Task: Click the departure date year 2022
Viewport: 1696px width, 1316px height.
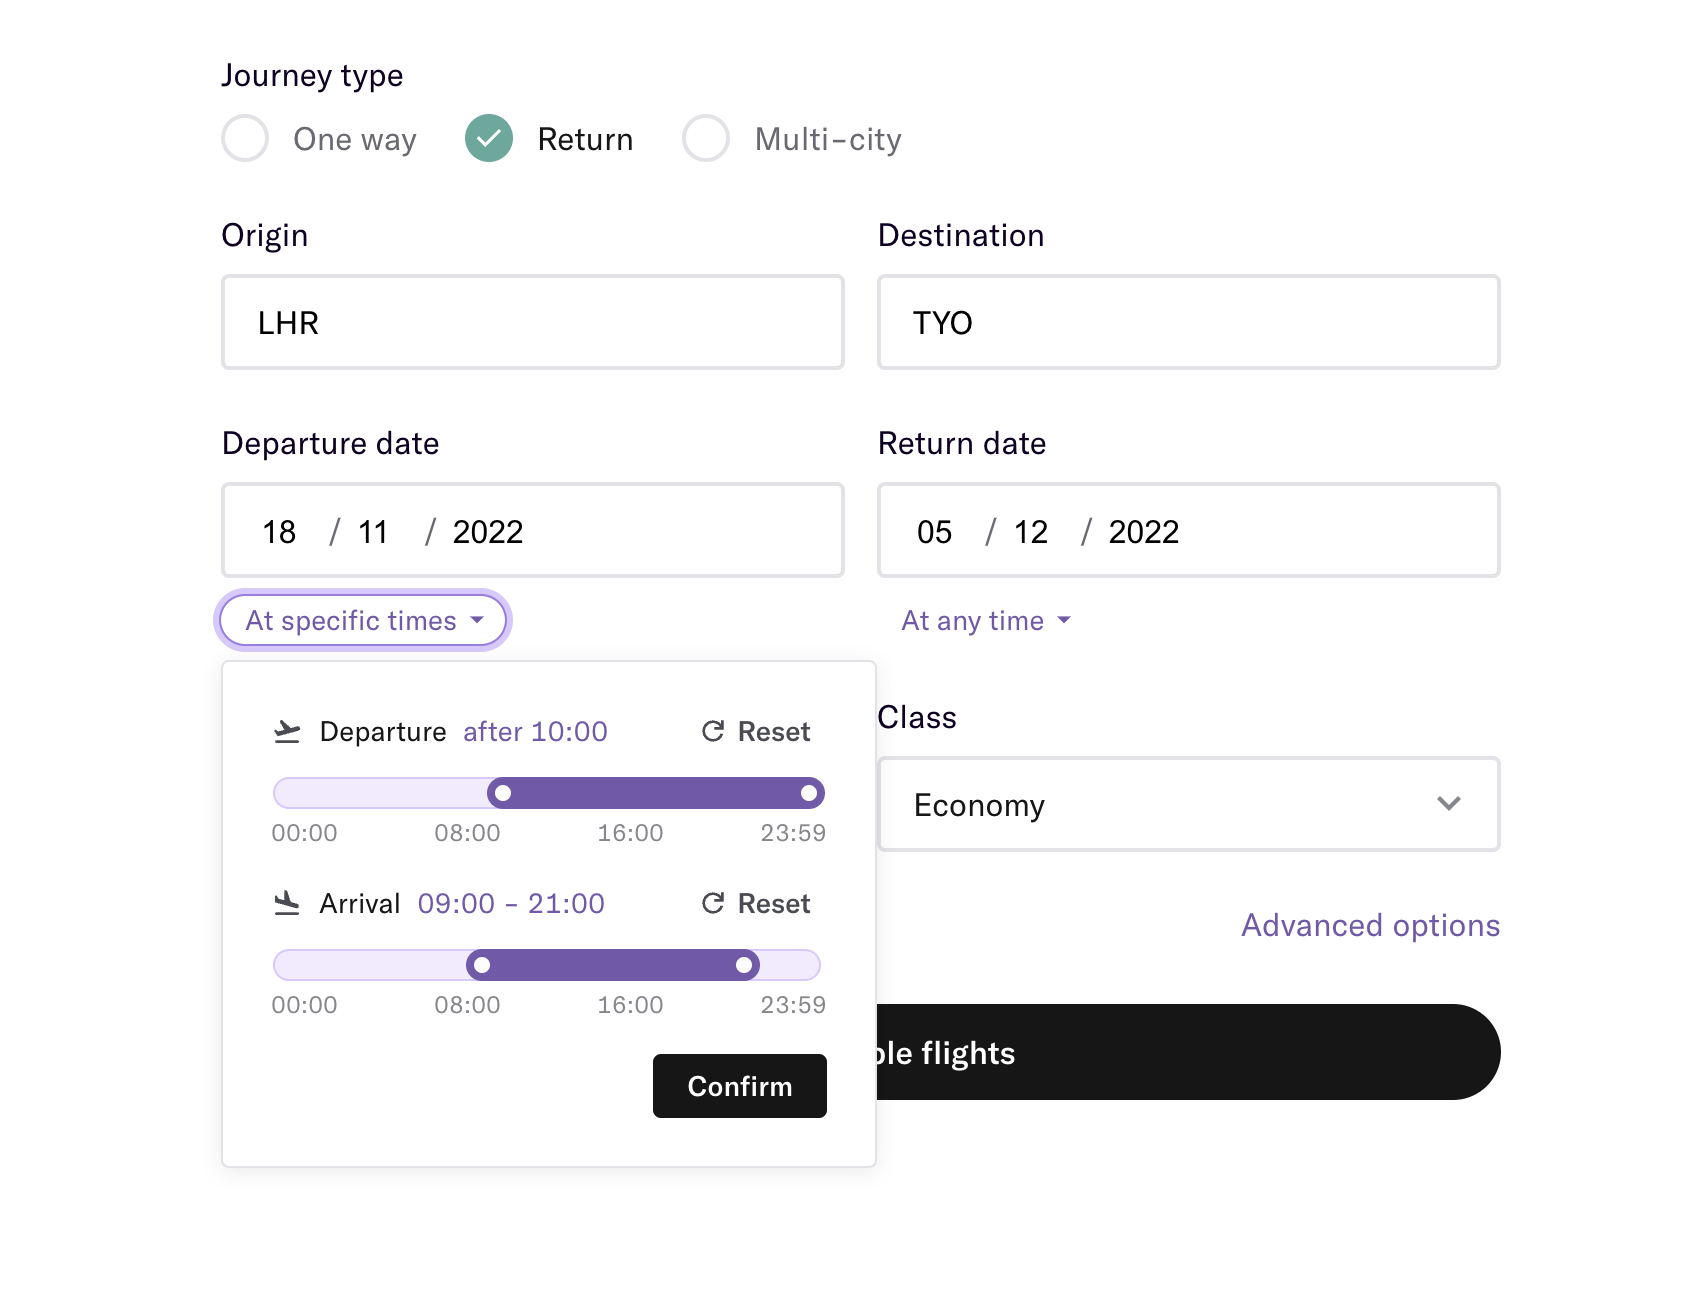Action: [x=488, y=532]
